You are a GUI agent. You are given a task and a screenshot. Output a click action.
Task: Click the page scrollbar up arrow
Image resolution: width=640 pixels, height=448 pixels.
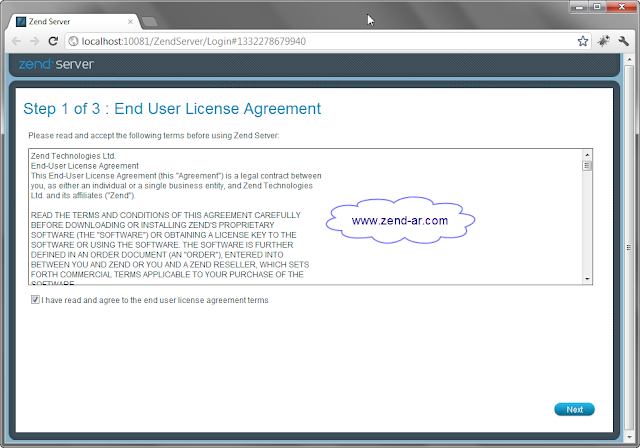pyautogui.click(x=629, y=60)
